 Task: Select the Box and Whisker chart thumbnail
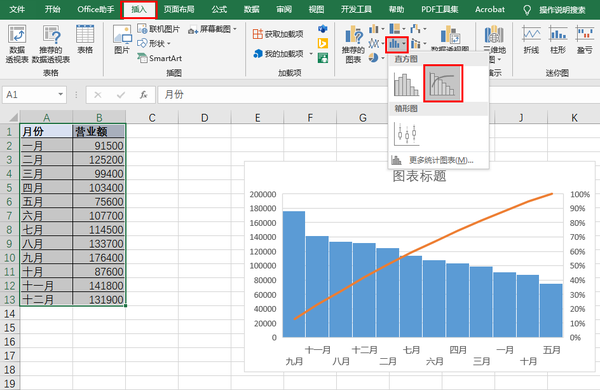406,134
